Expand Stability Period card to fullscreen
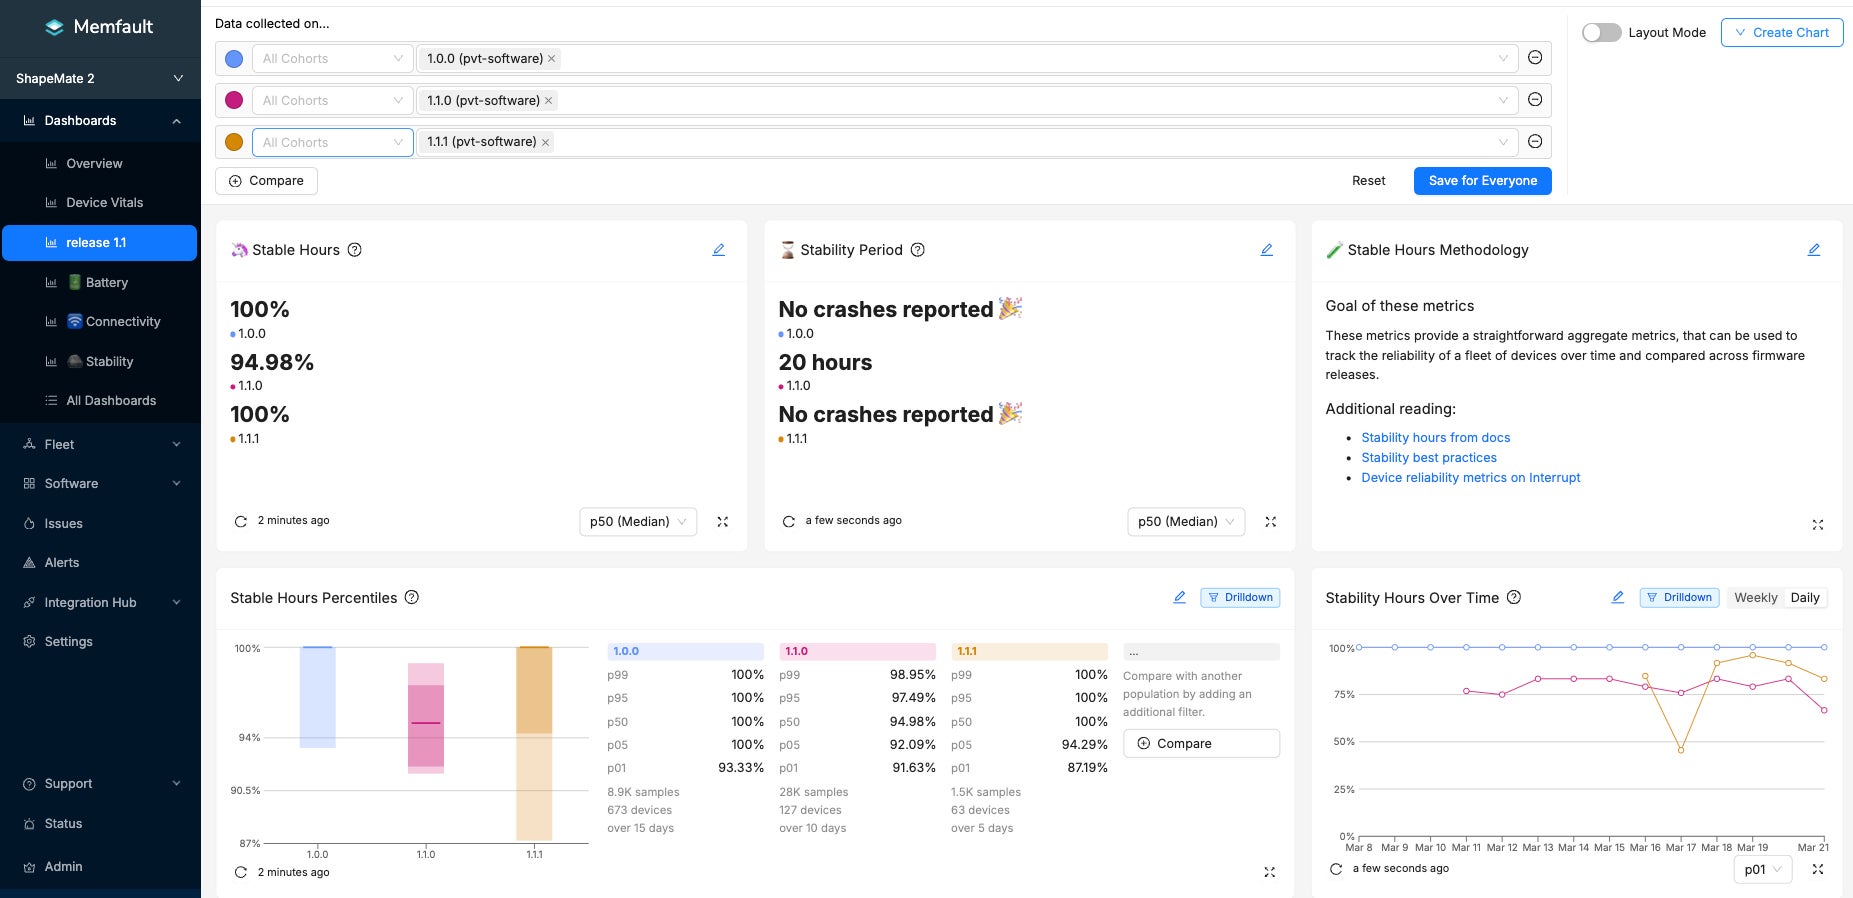This screenshot has height=898, width=1853. tap(1270, 522)
